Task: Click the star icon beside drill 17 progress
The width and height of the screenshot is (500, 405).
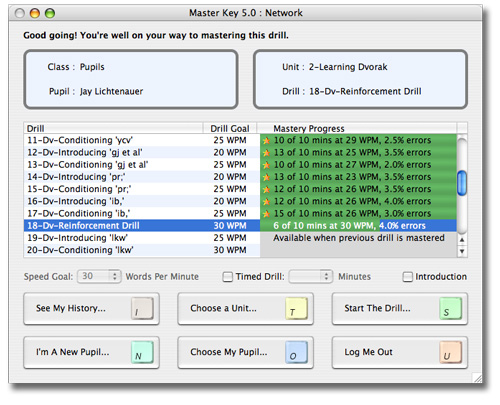Action: (266, 214)
